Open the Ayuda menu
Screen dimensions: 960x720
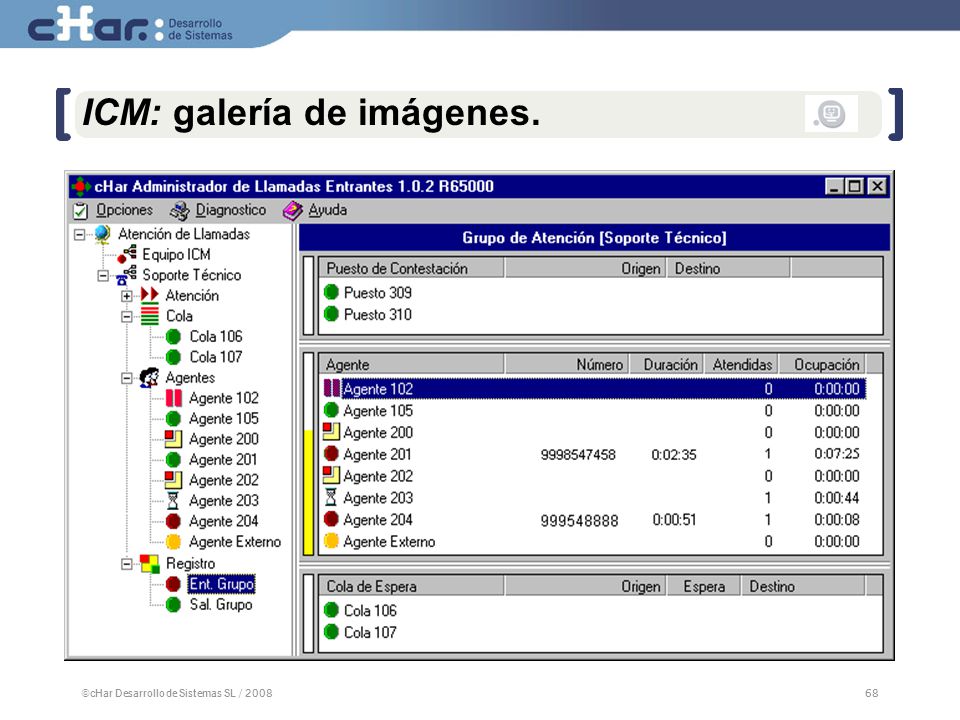(x=327, y=210)
